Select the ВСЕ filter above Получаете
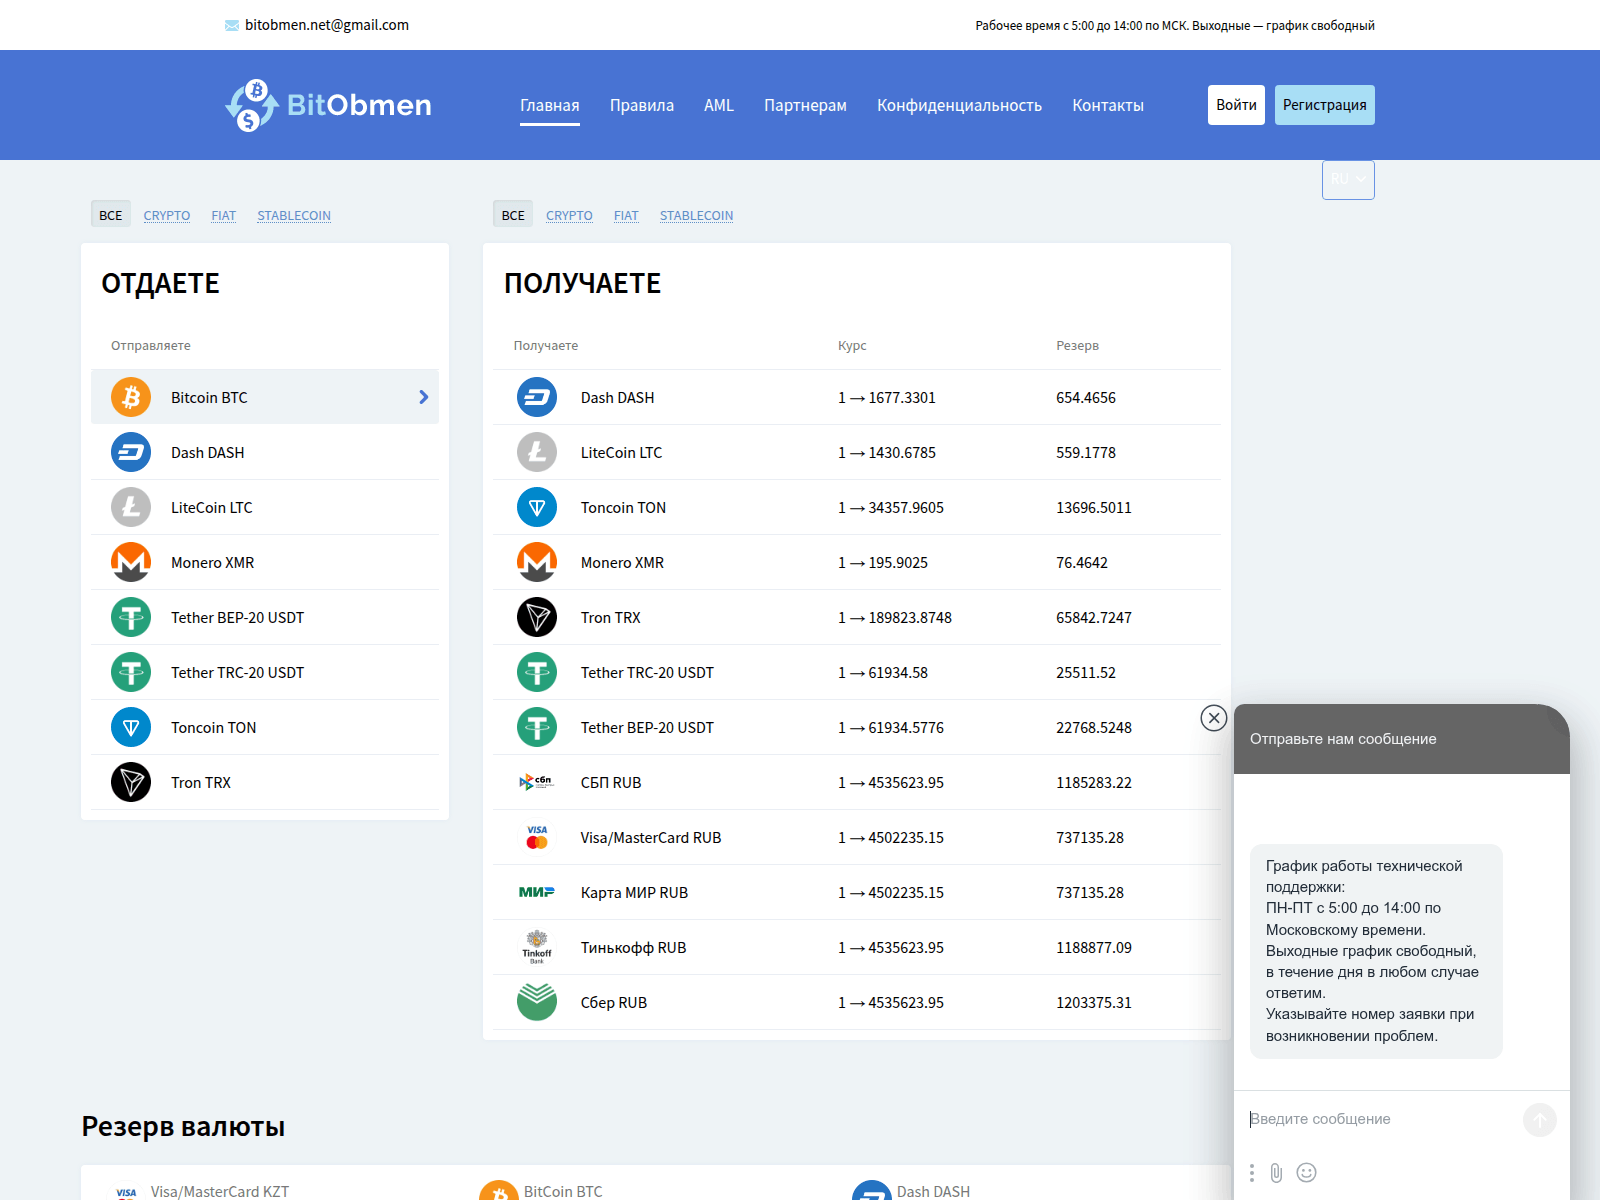 click(x=513, y=214)
